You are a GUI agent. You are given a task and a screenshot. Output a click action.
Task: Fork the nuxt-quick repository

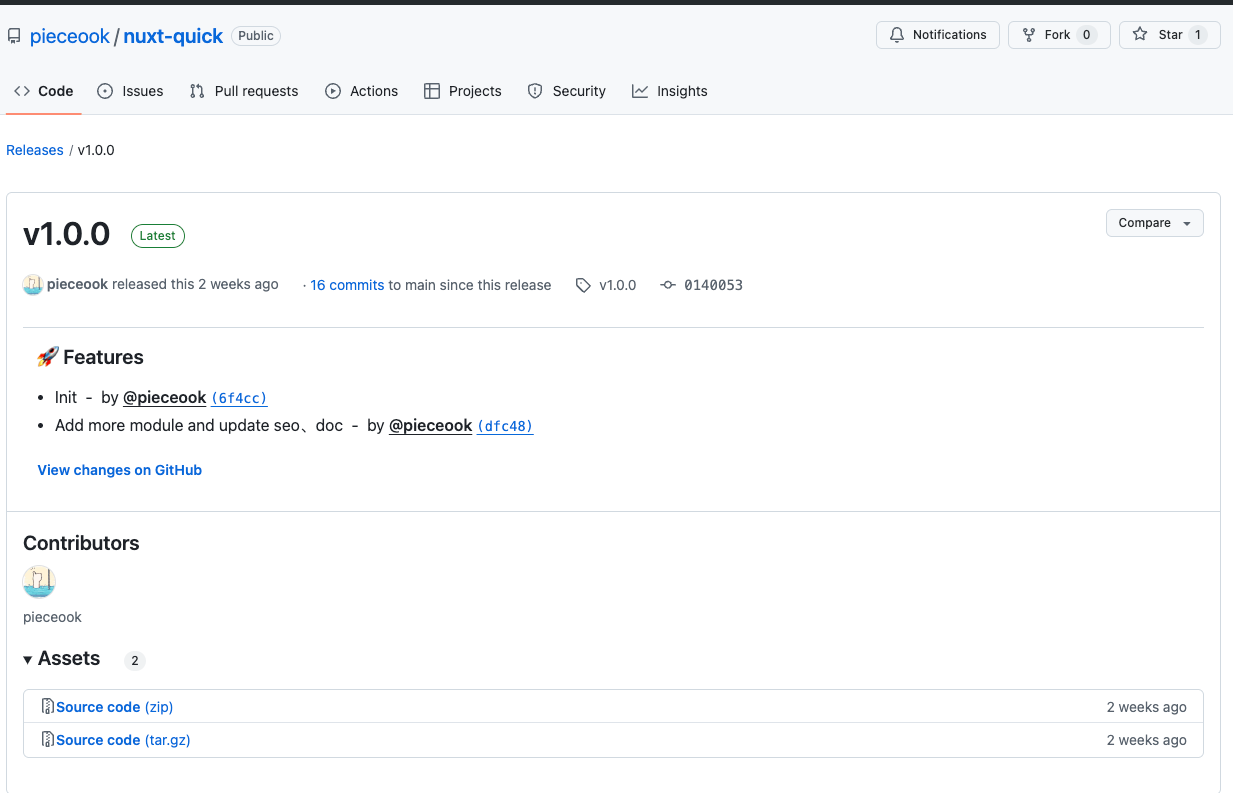coord(1058,35)
